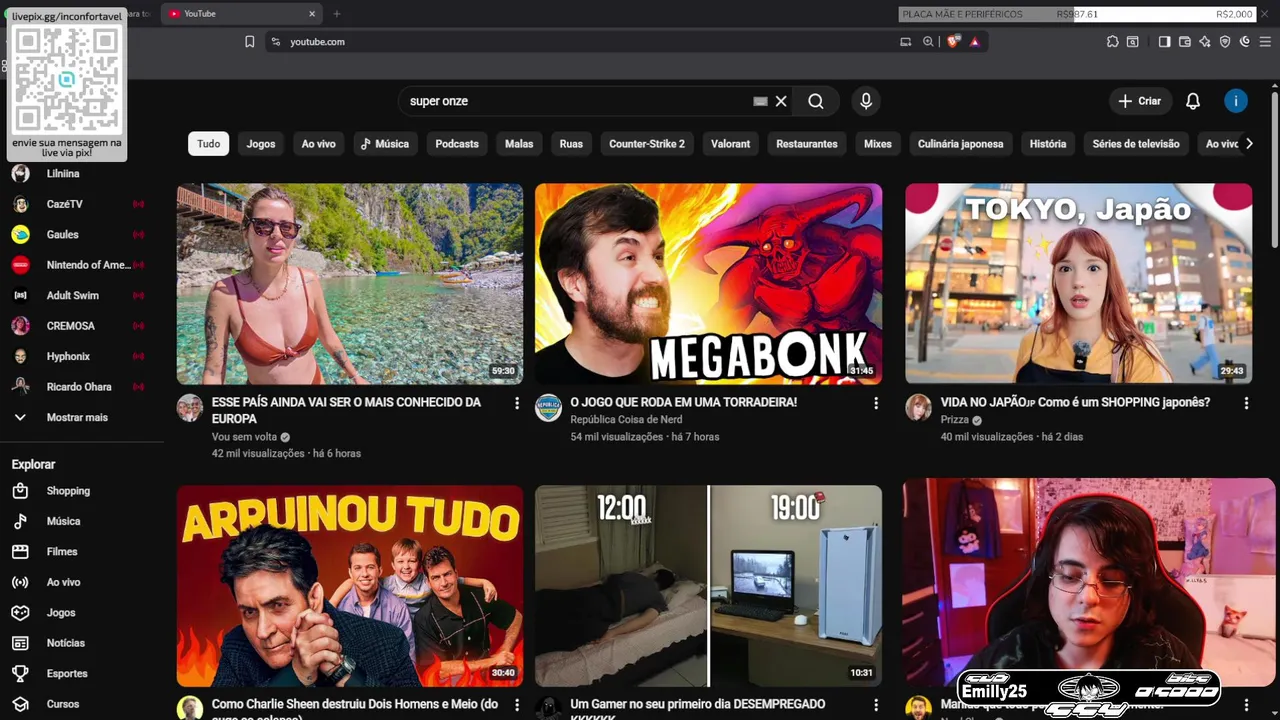
Task: Open the account avatar menu
Action: point(1236,101)
